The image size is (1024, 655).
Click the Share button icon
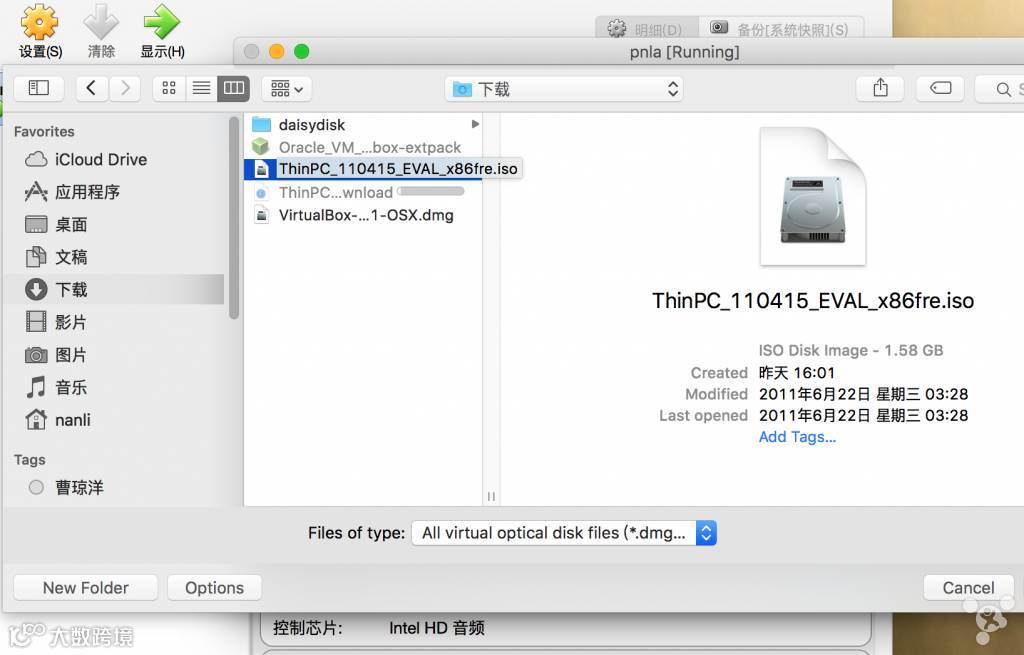click(x=880, y=88)
